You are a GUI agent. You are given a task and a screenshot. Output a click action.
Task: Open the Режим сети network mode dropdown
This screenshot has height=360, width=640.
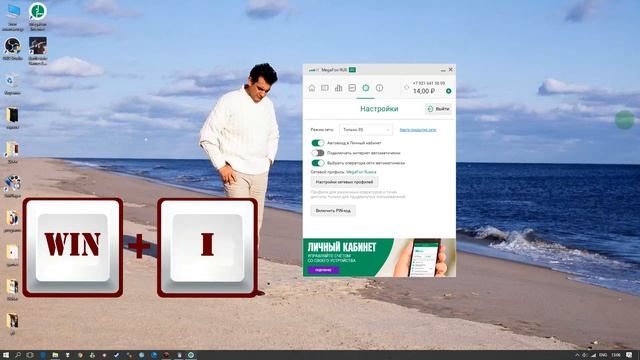[x=366, y=130]
